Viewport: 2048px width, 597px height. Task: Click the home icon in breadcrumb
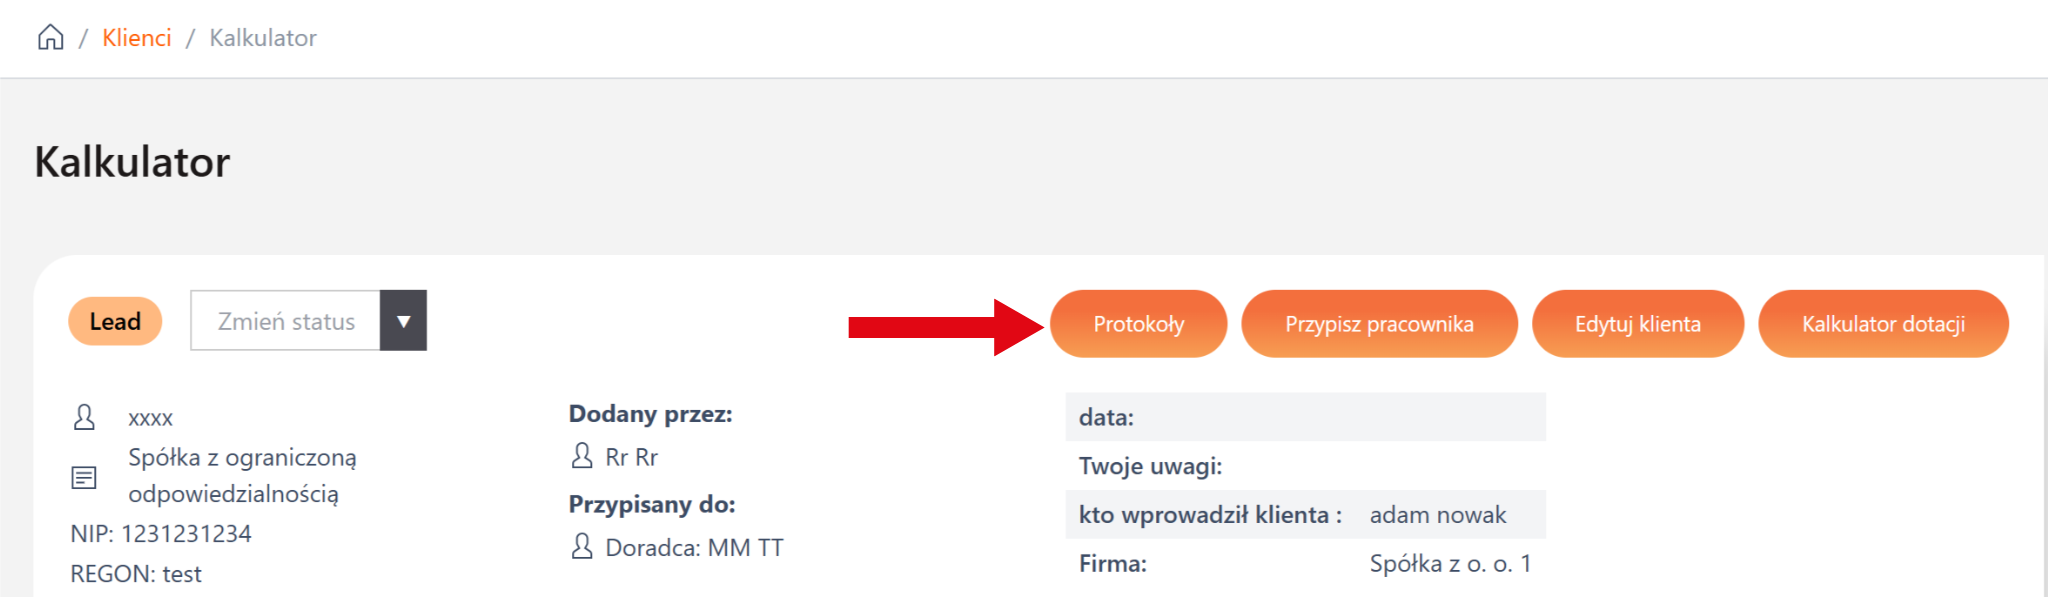tap(51, 38)
